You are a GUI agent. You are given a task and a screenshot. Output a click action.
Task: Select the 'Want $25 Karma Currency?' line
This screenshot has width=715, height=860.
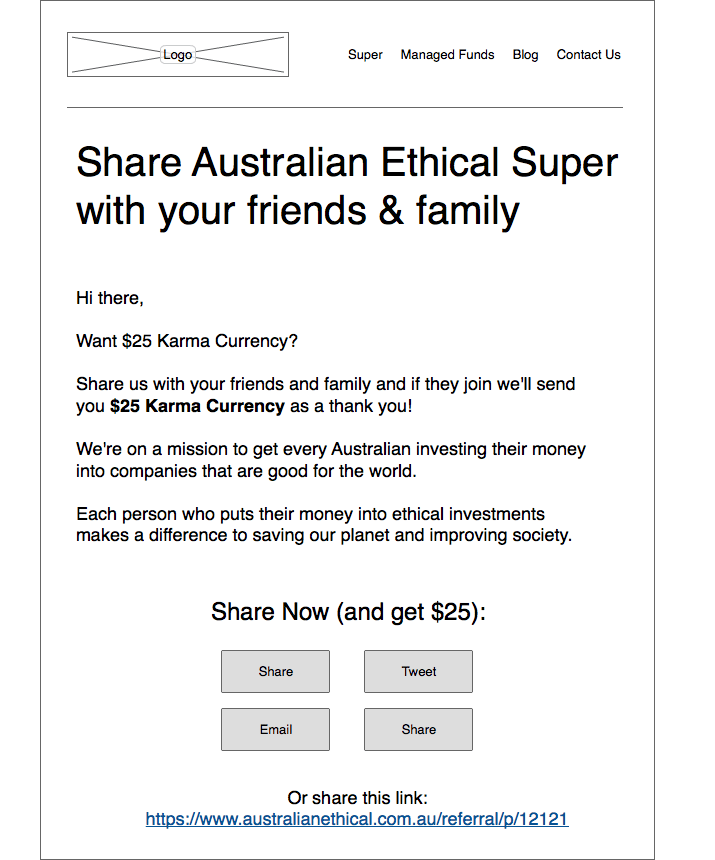187,341
